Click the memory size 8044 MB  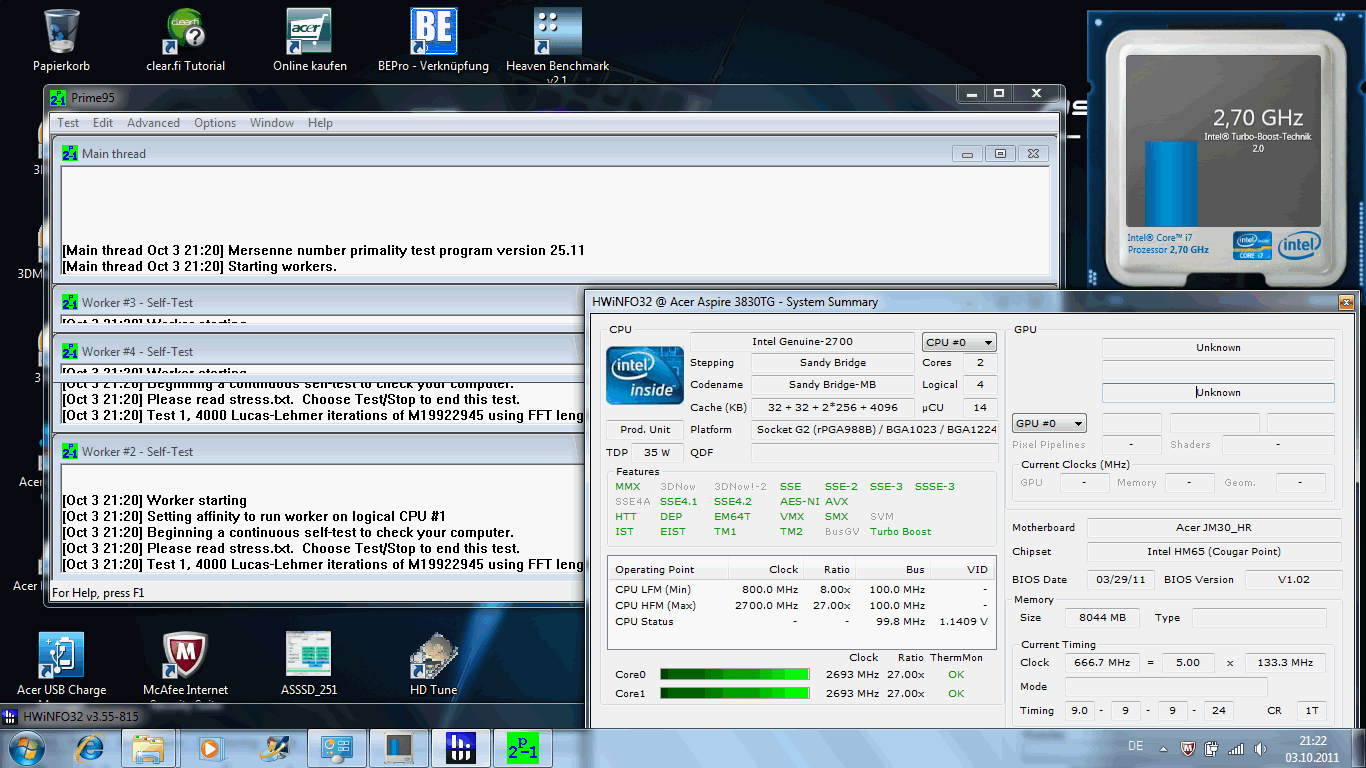1102,618
